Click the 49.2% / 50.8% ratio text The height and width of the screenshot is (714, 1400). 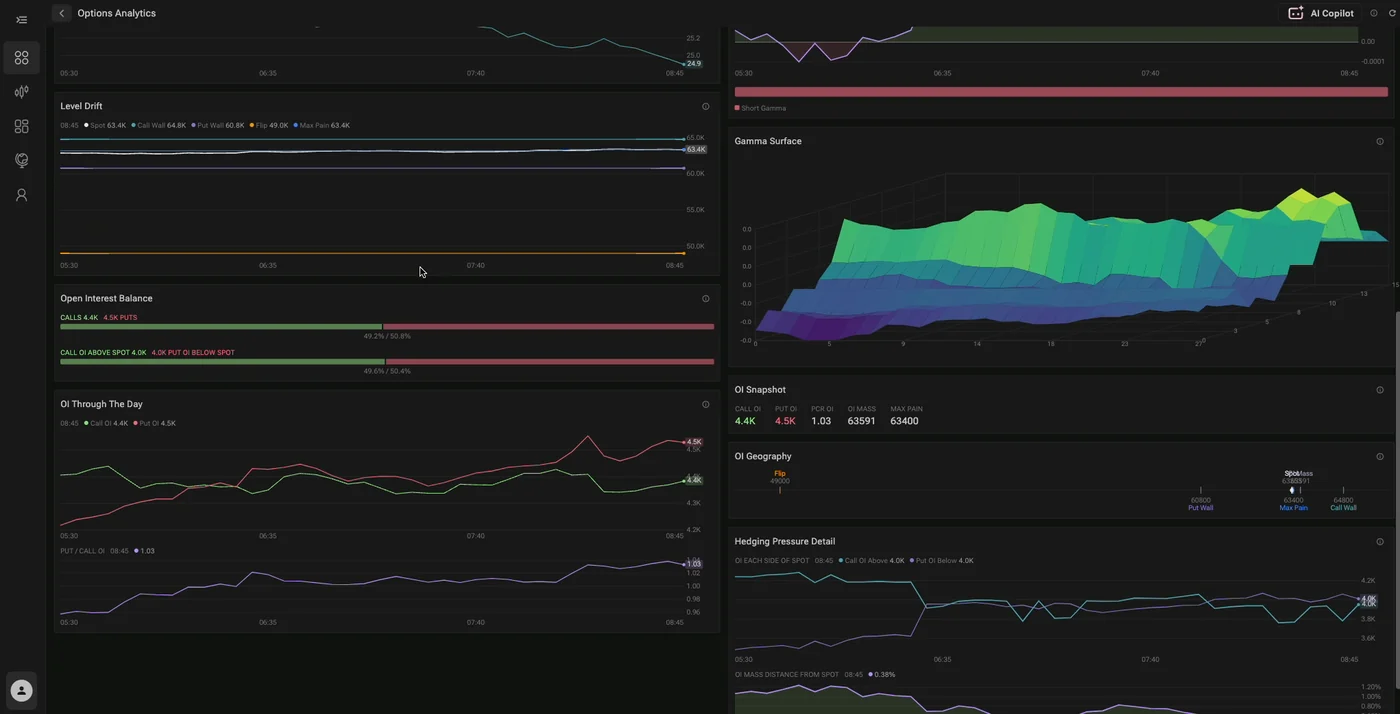coord(387,336)
